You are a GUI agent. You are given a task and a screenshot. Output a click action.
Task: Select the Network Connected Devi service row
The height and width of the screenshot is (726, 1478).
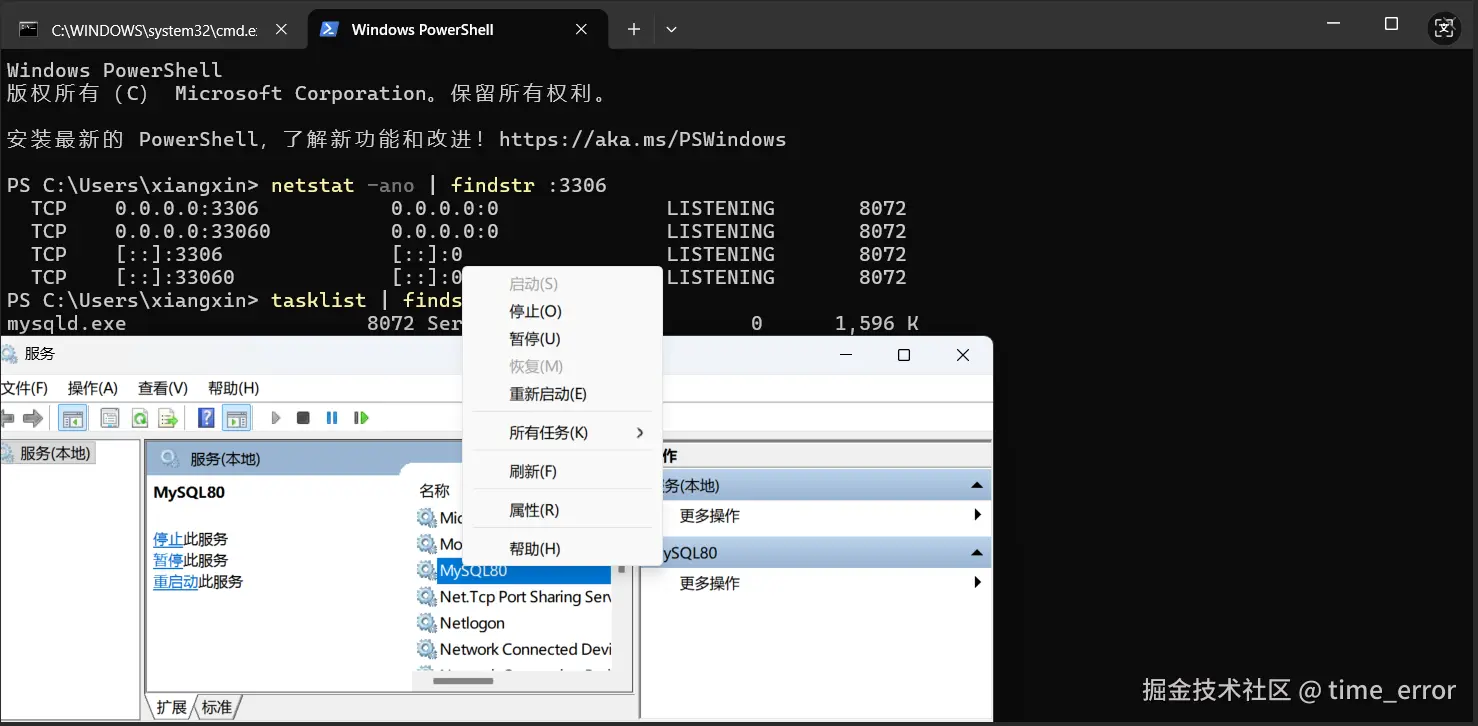pyautogui.click(x=513, y=649)
